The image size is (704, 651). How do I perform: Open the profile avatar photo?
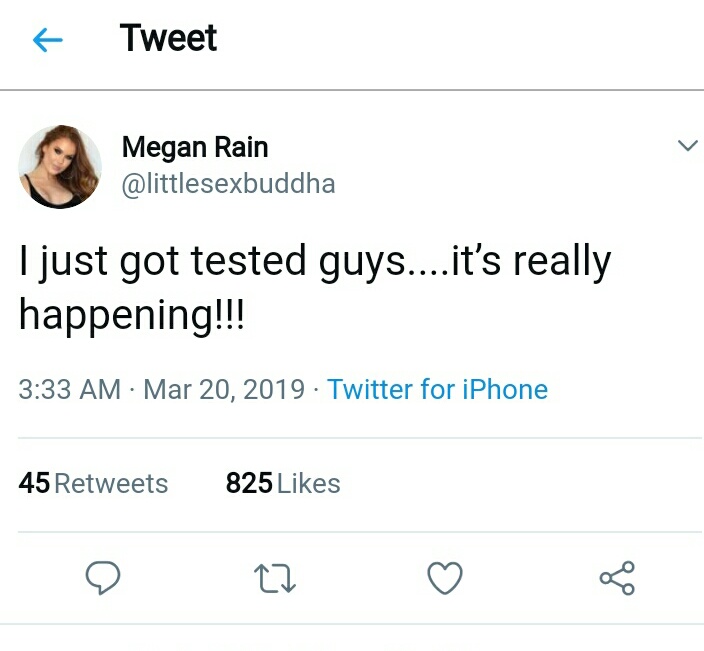point(61,166)
